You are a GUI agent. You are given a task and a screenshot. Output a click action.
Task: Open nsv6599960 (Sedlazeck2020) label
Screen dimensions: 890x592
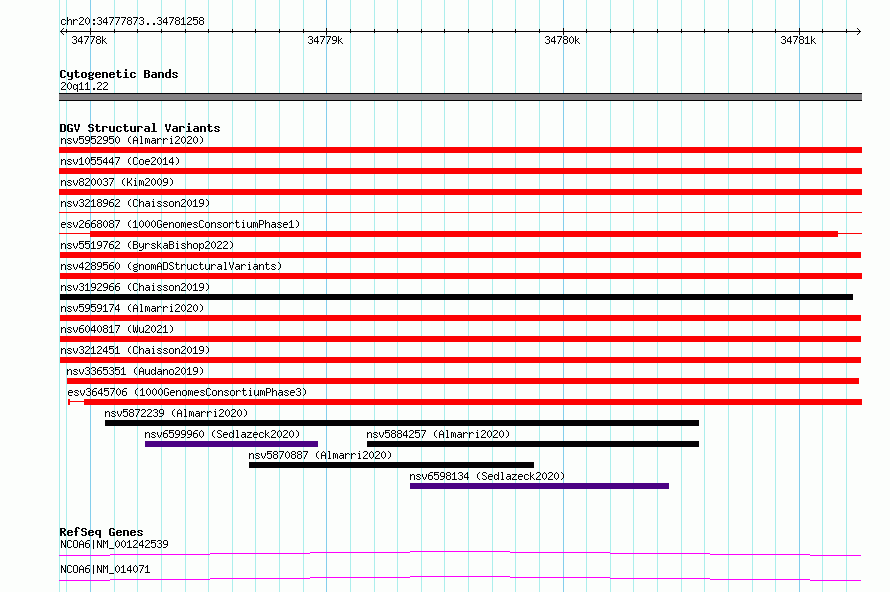[222, 434]
